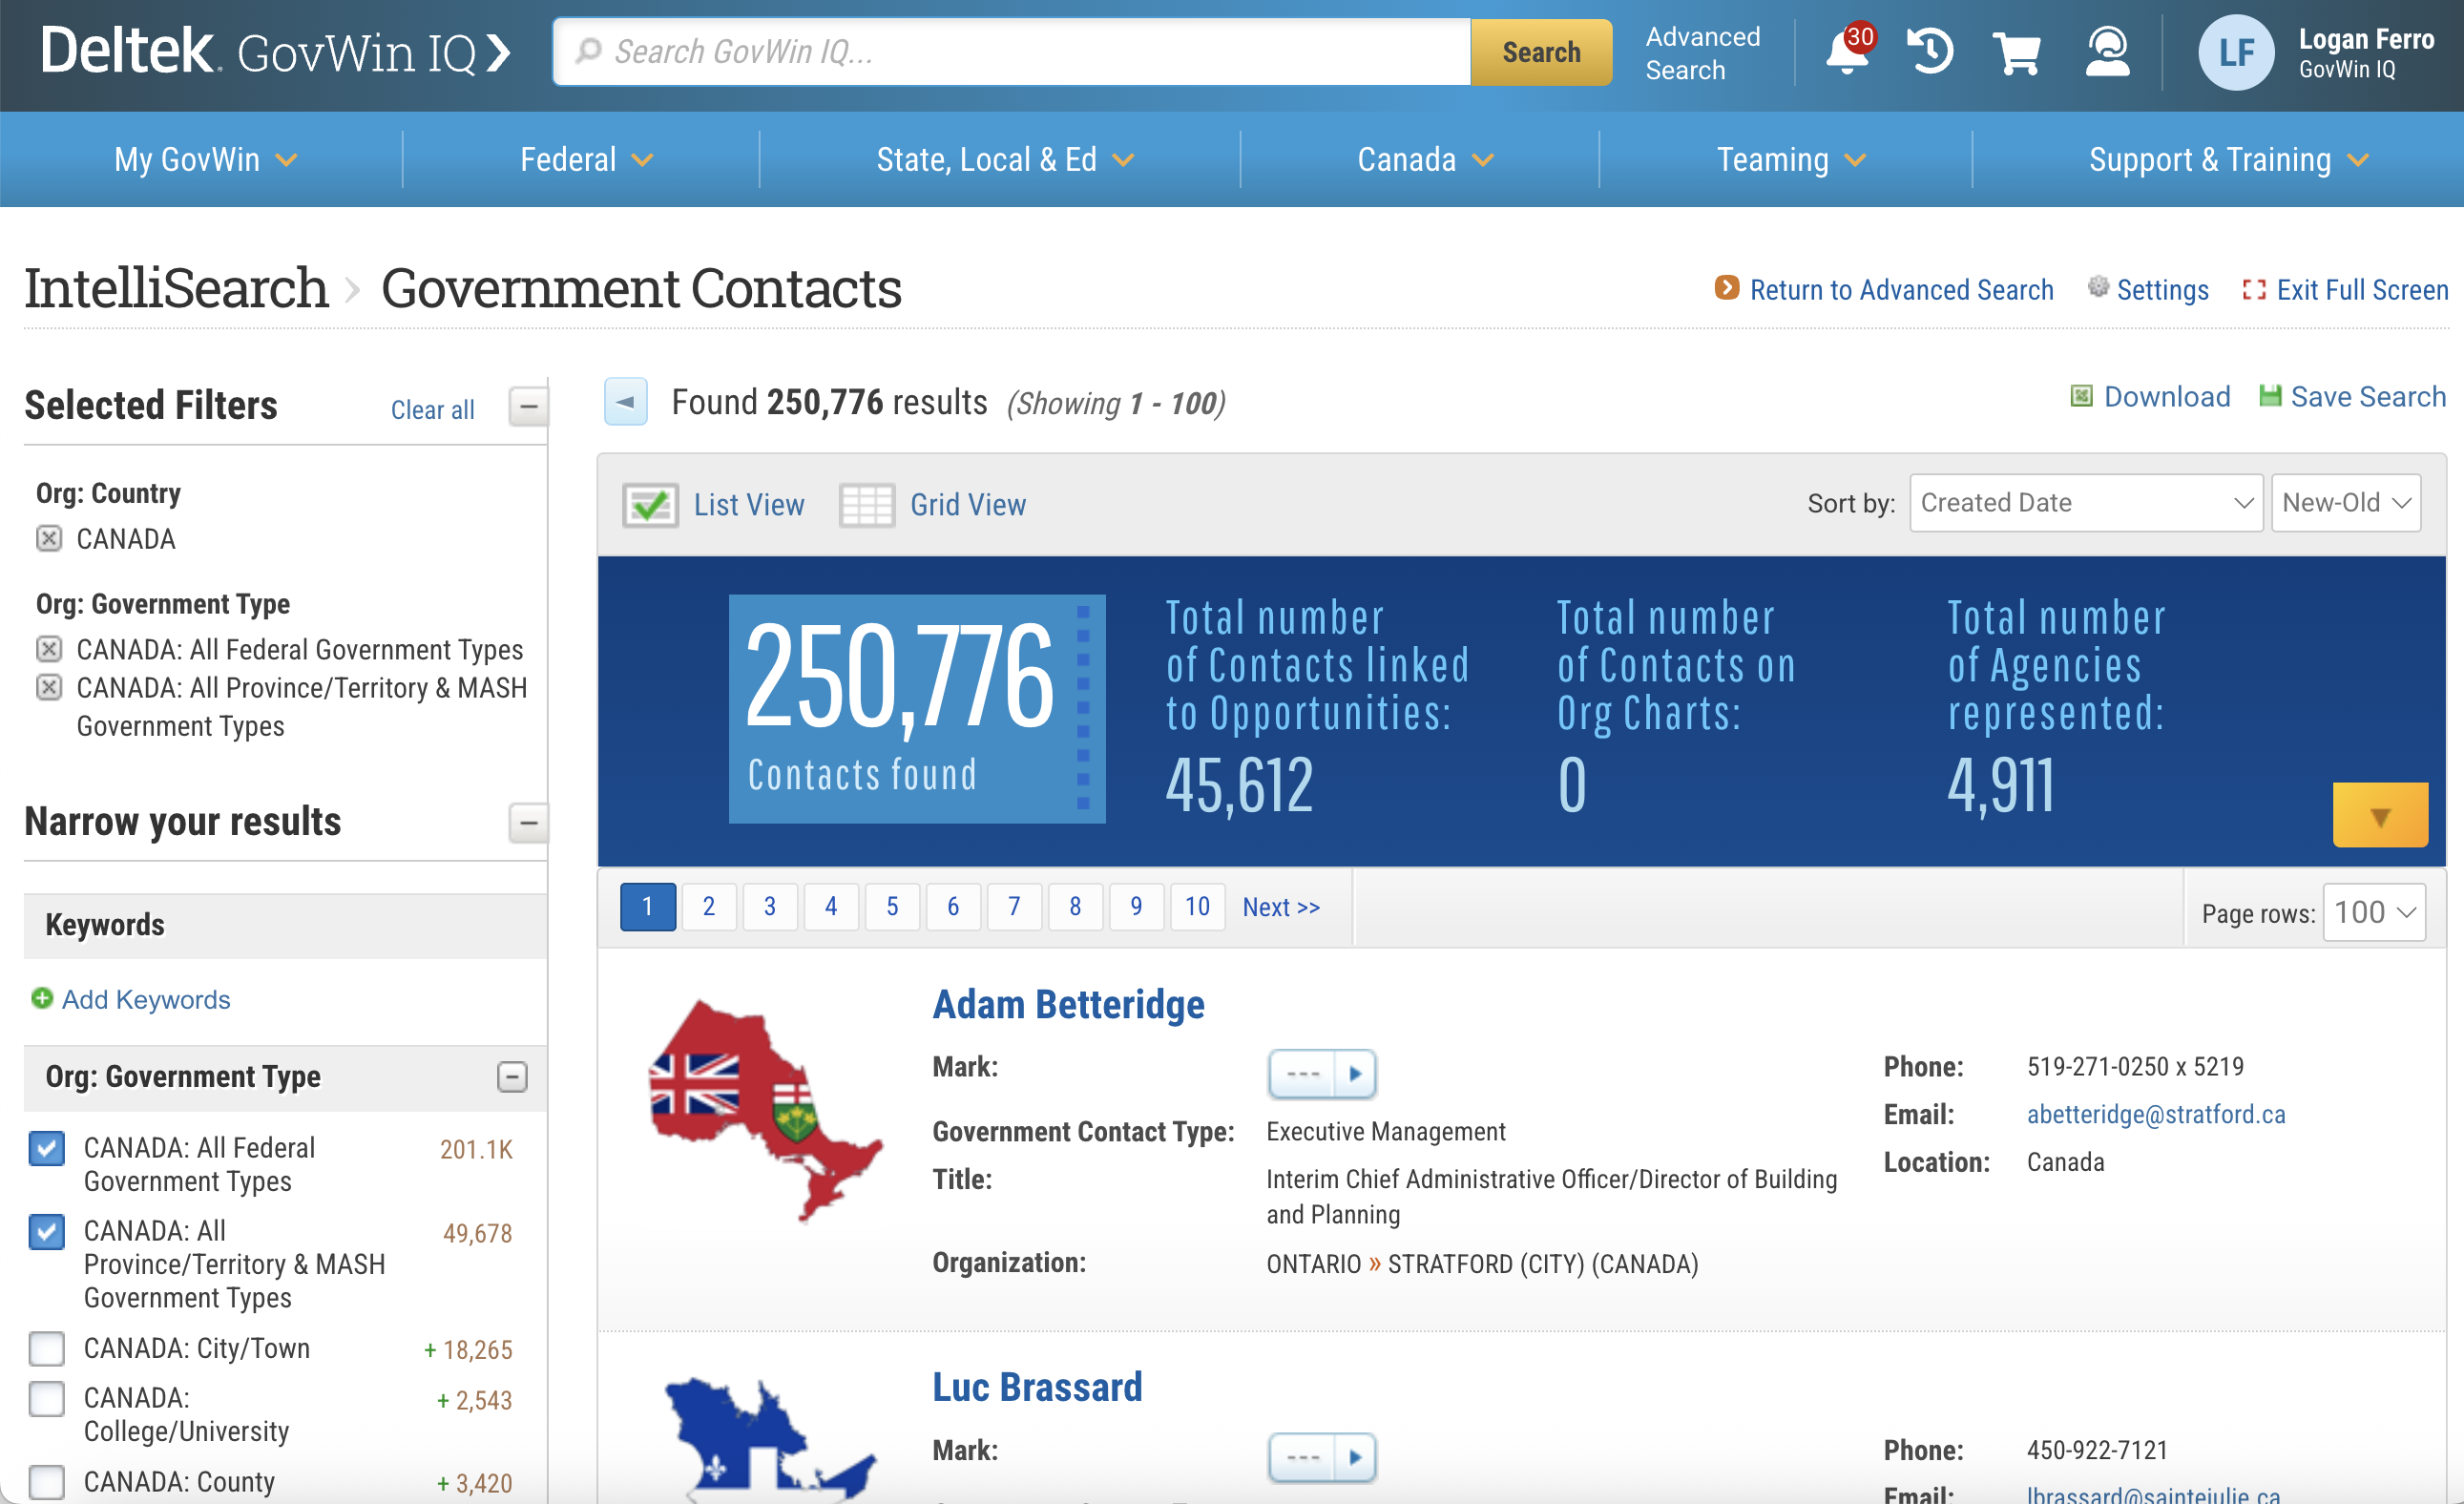Click the green Add Keywords plus icon
Screen dimensions: 2464x1504
tap(42, 998)
